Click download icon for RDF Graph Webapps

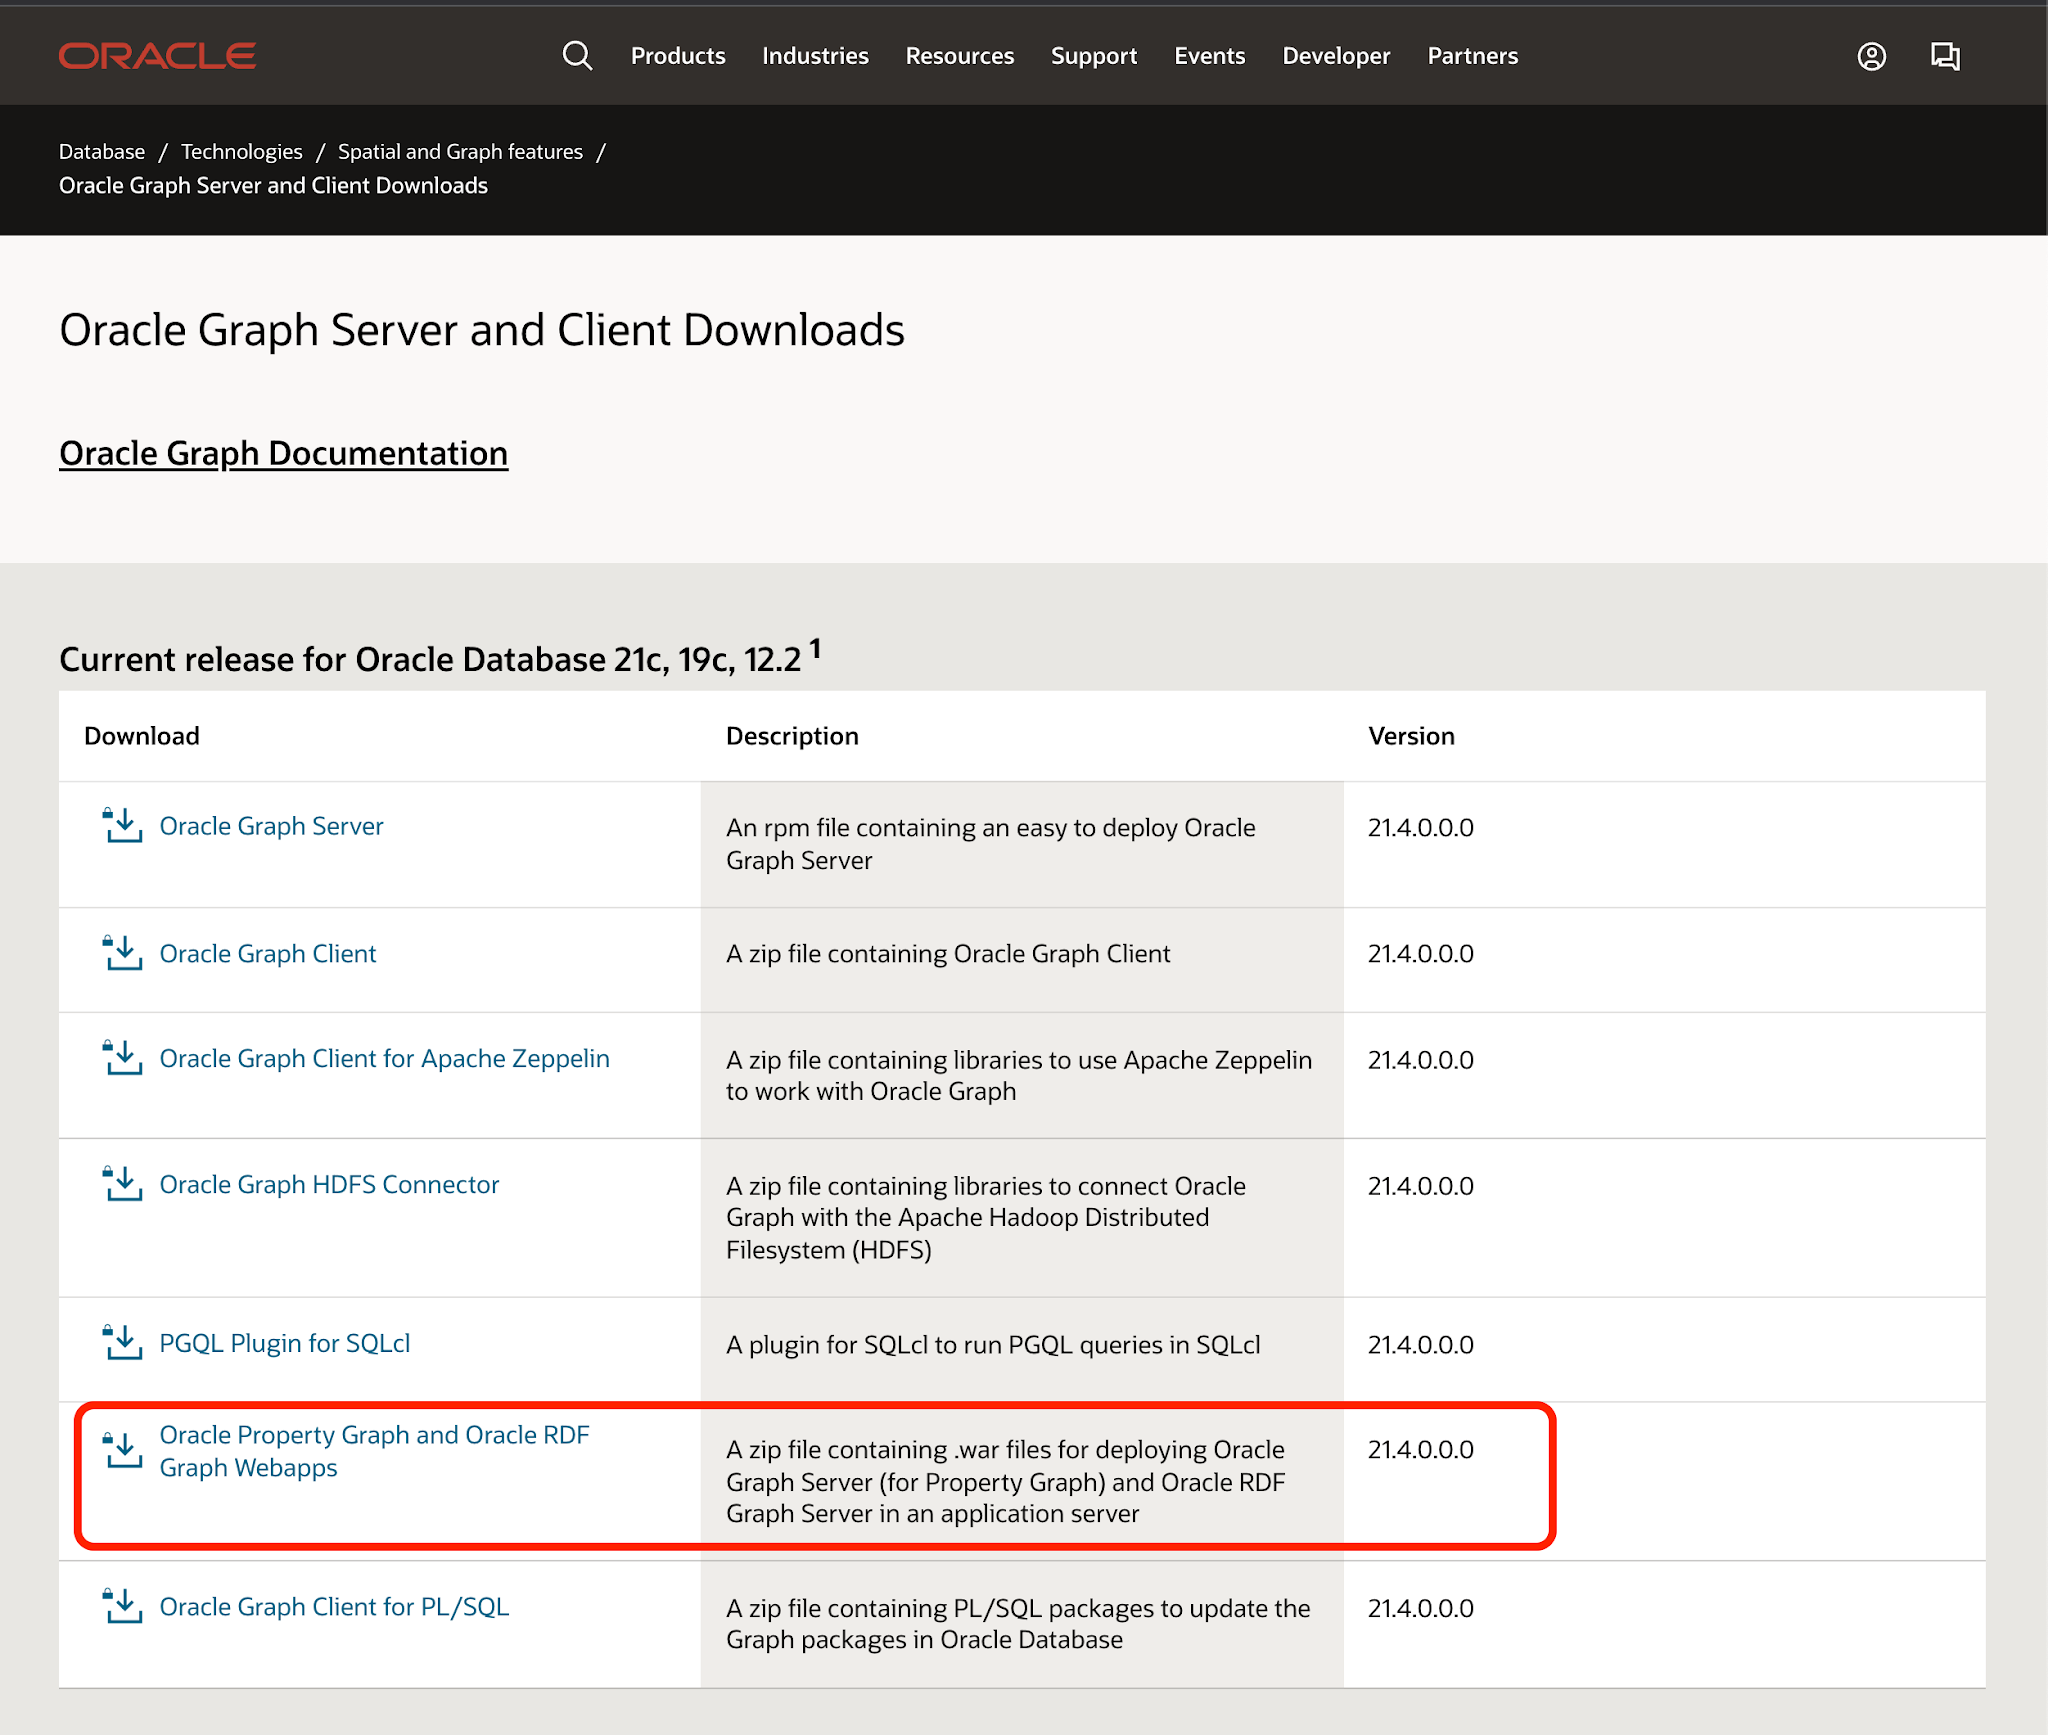point(122,1450)
